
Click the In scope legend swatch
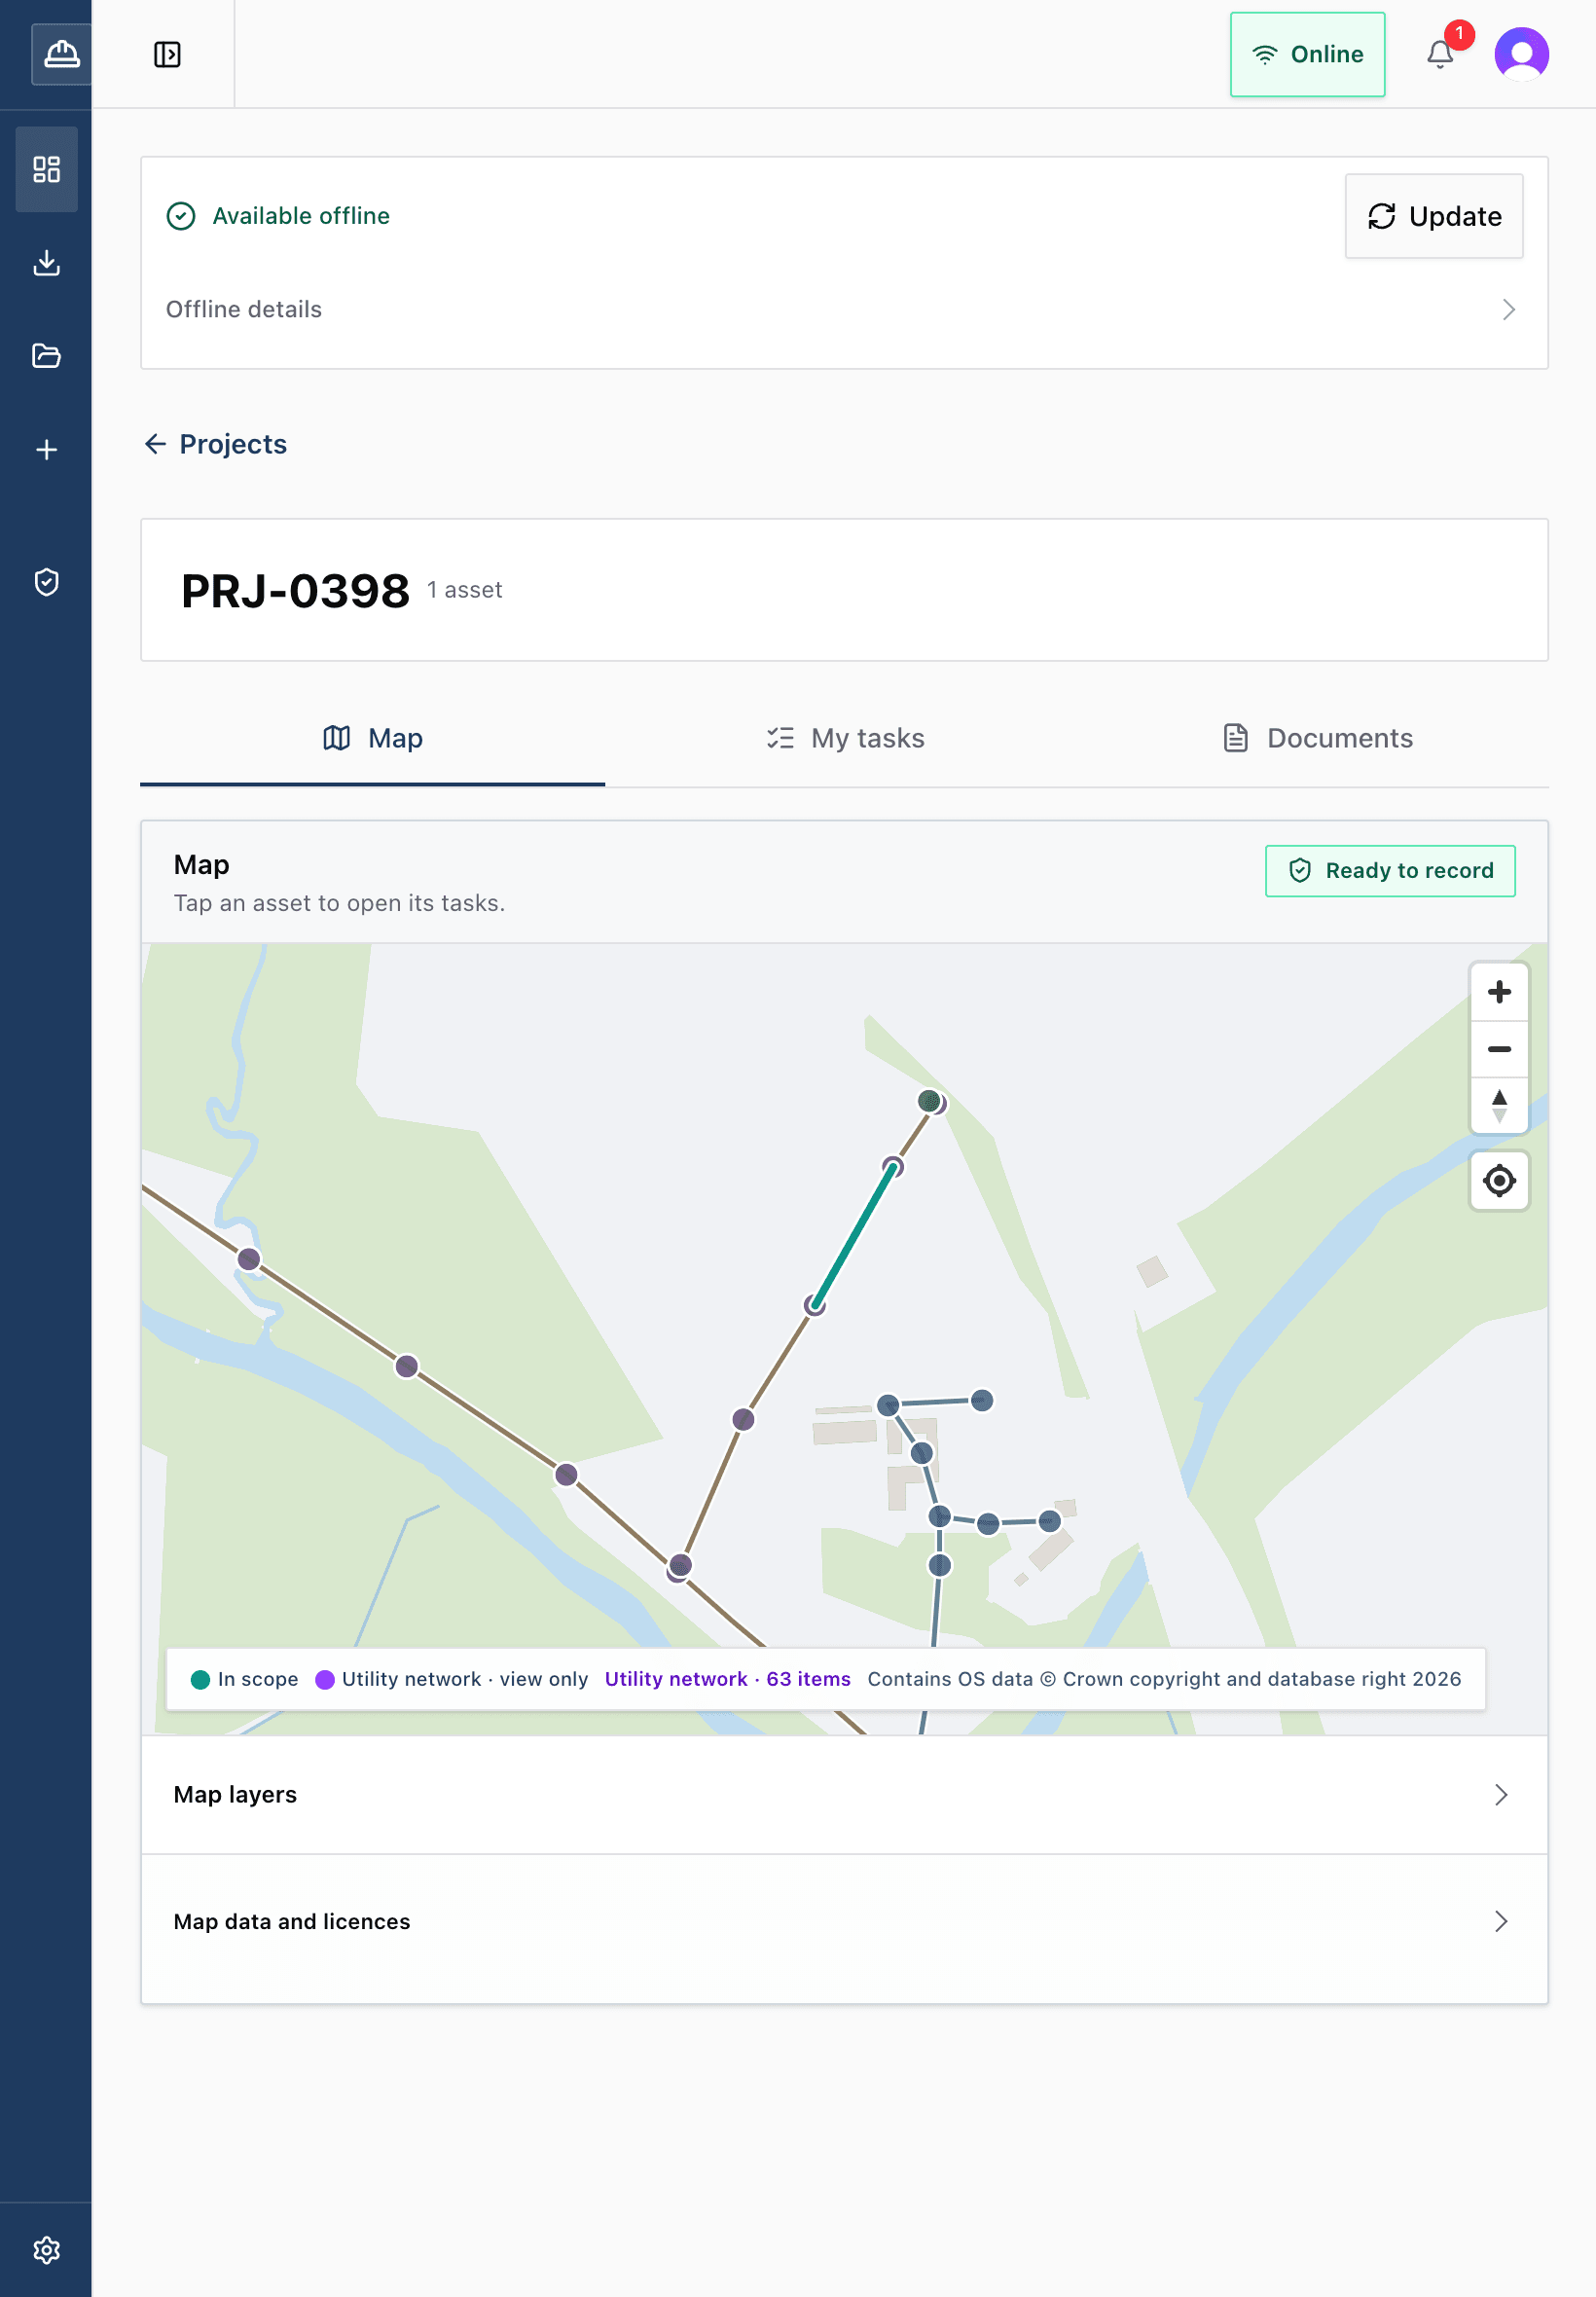[200, 1679]
